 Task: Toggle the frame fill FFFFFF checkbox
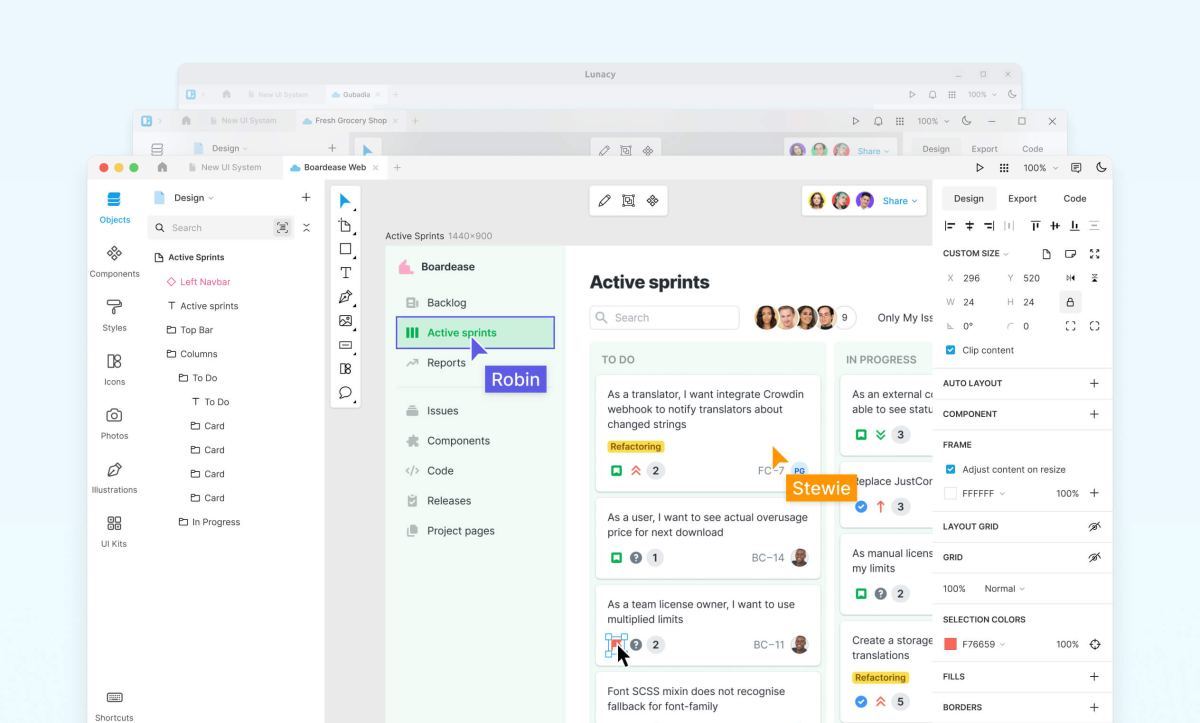pyautogui.click(x=950, y=493)
